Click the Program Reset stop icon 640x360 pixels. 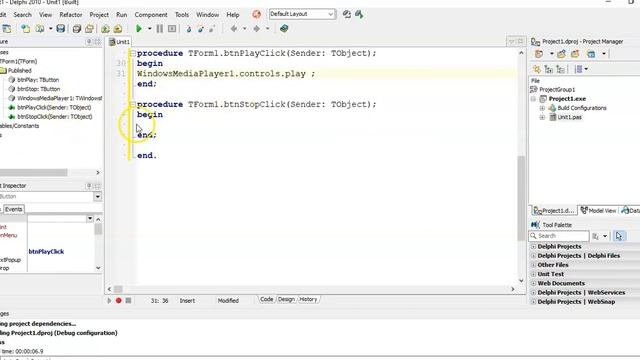pos(172,29)
